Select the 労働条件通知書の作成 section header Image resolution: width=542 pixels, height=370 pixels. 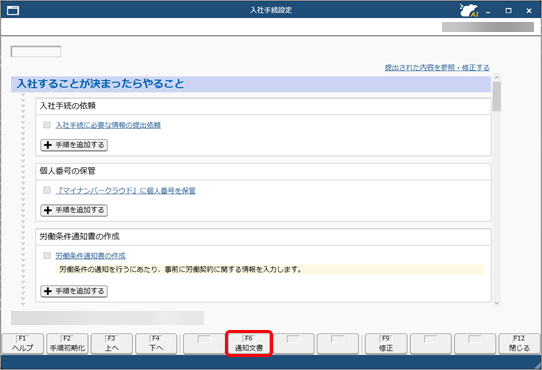pos(263,237)
